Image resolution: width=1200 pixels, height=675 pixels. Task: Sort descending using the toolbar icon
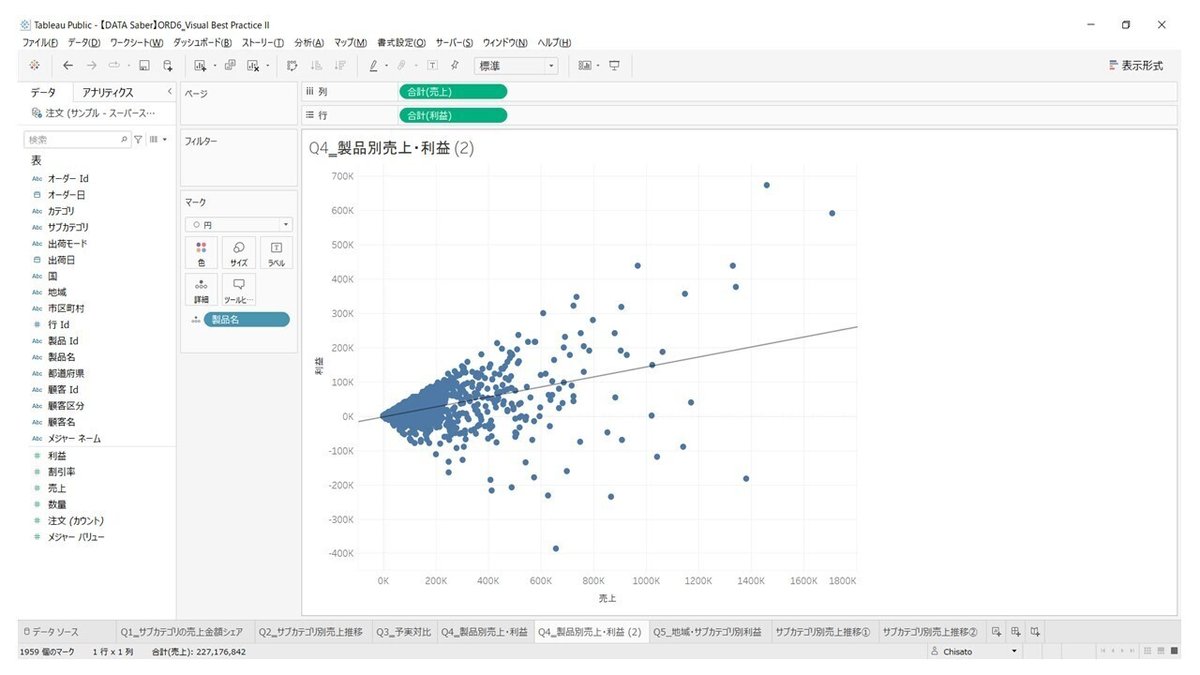click(340, 65)
